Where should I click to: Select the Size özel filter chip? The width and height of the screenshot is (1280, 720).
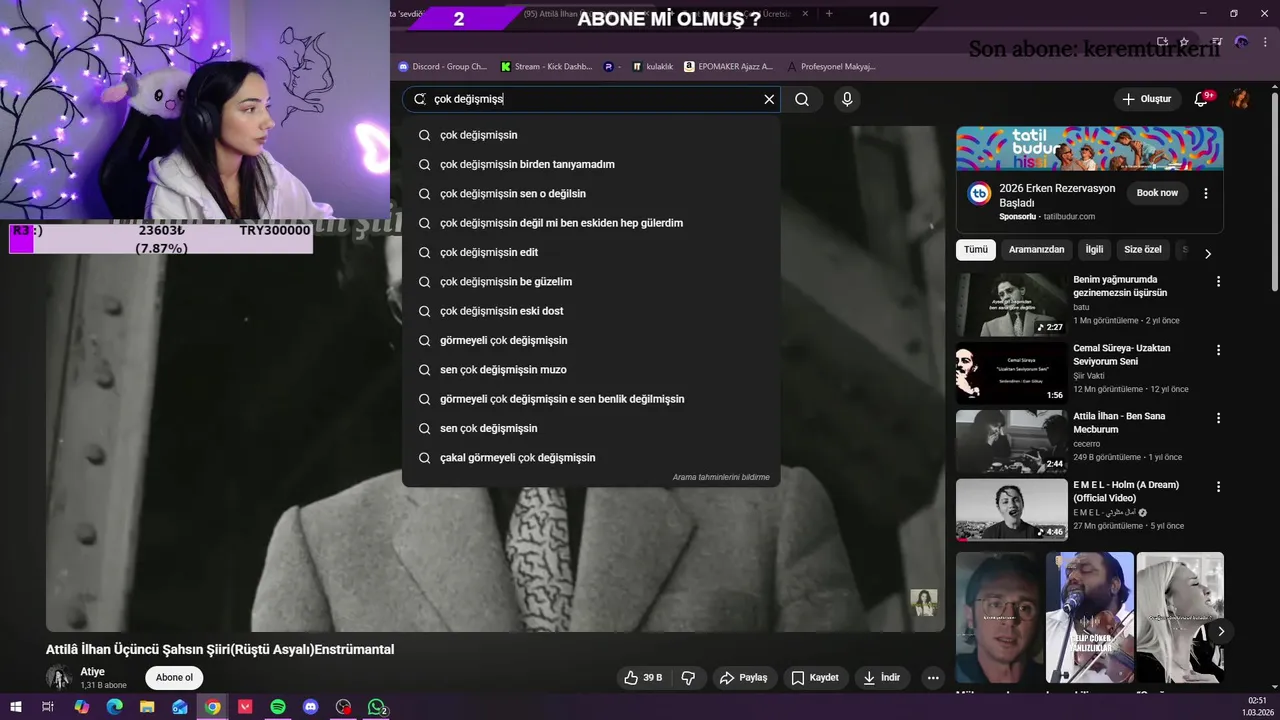(1143, 250)
